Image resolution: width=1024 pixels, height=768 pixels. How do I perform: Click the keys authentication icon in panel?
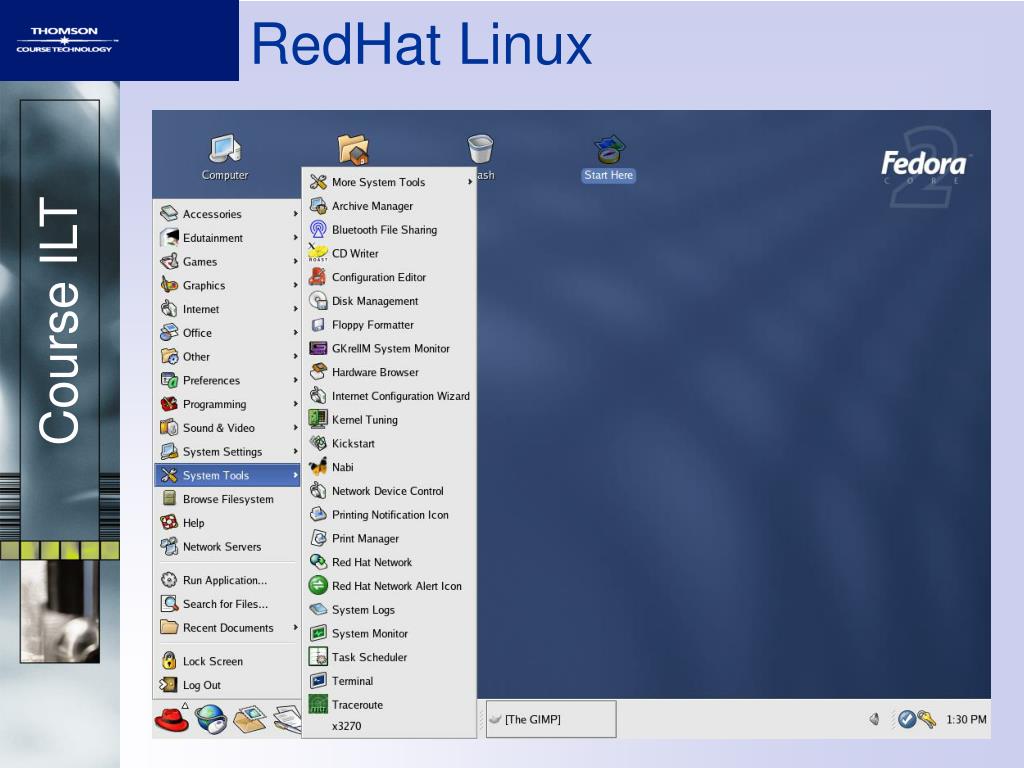pos(926,719)
